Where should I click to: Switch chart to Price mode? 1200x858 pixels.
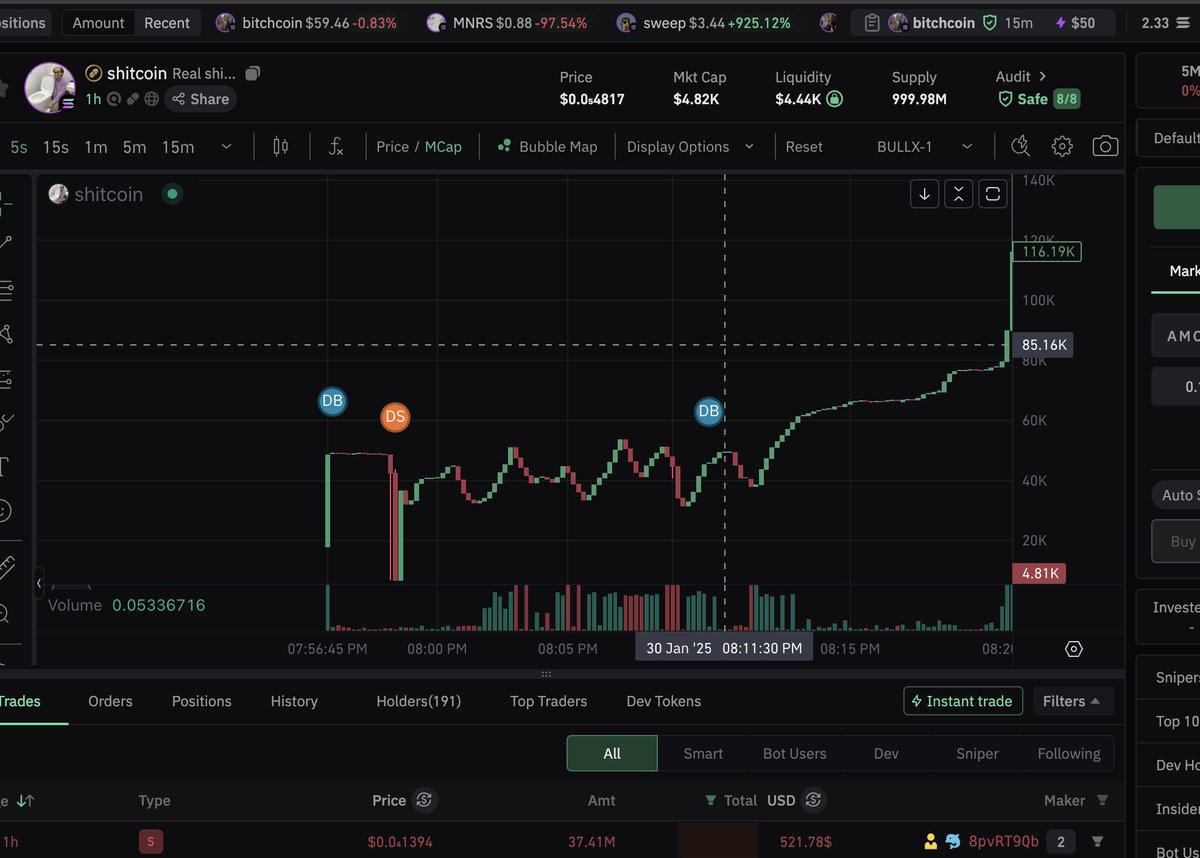[x=392, y=146]
